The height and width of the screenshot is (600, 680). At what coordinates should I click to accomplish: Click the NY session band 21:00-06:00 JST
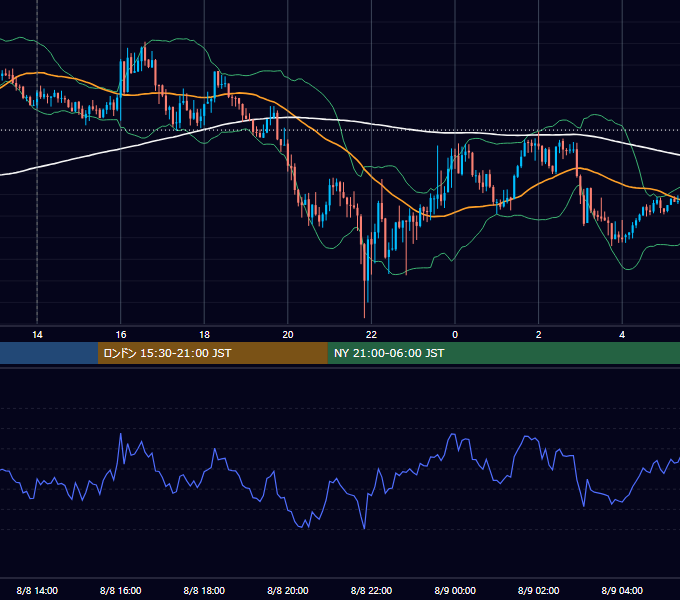click(x=503, y=353)
